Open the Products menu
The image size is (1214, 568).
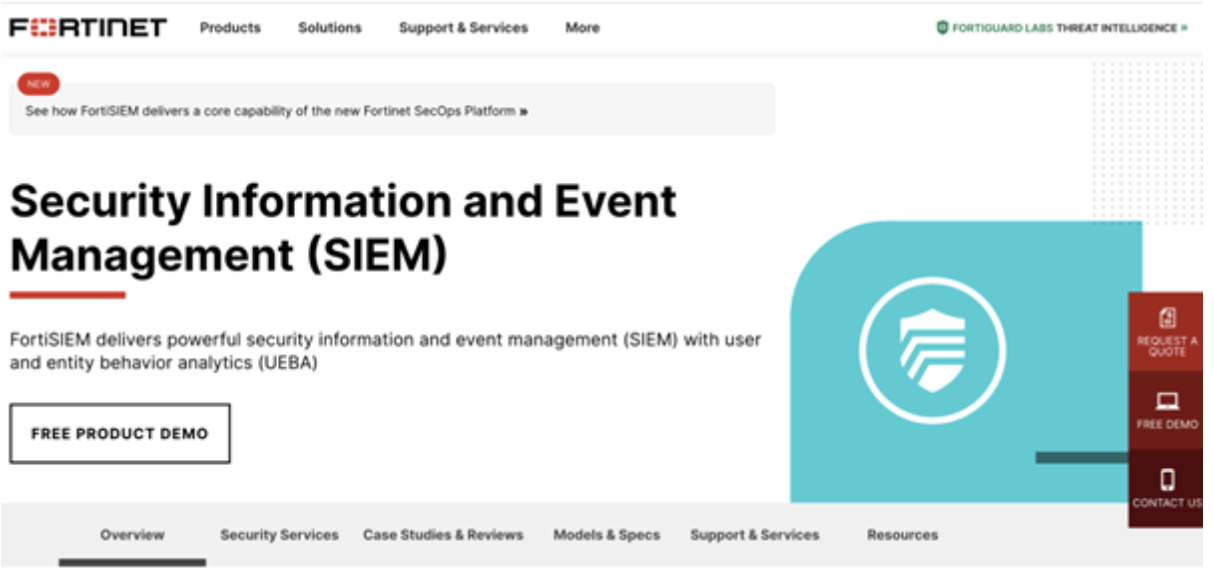click(230, 28)
